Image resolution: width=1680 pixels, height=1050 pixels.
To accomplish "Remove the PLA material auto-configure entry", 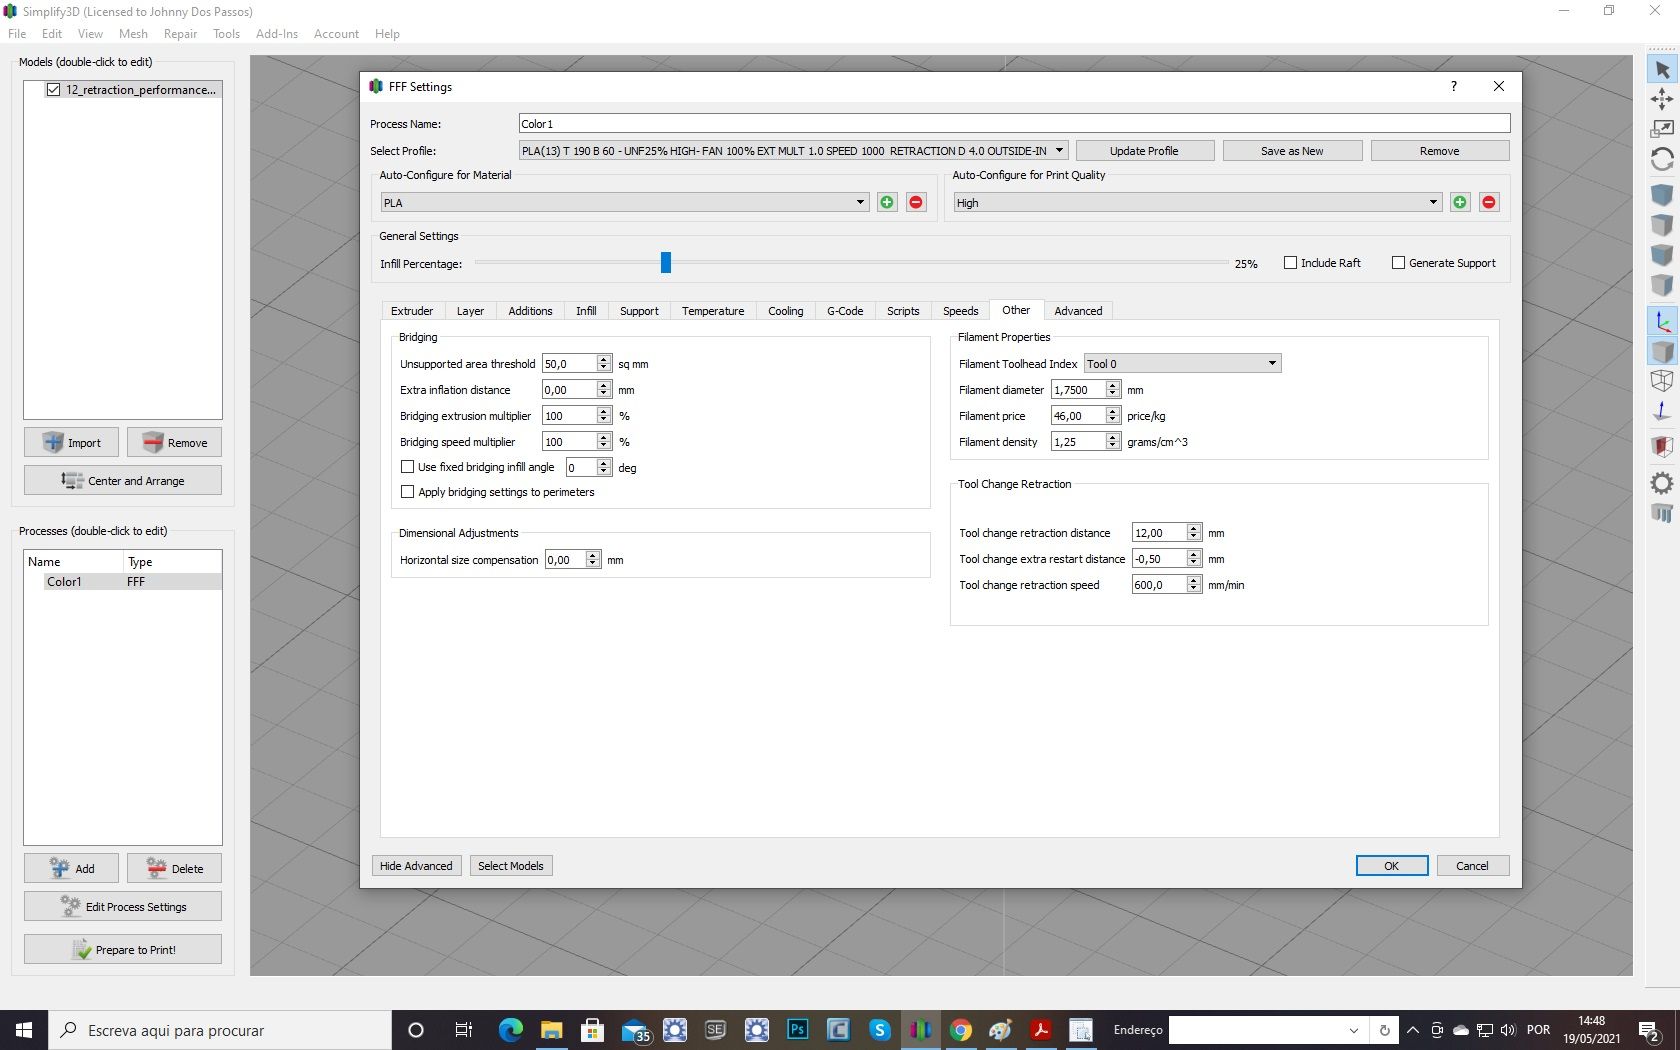I will pos(916,202).
